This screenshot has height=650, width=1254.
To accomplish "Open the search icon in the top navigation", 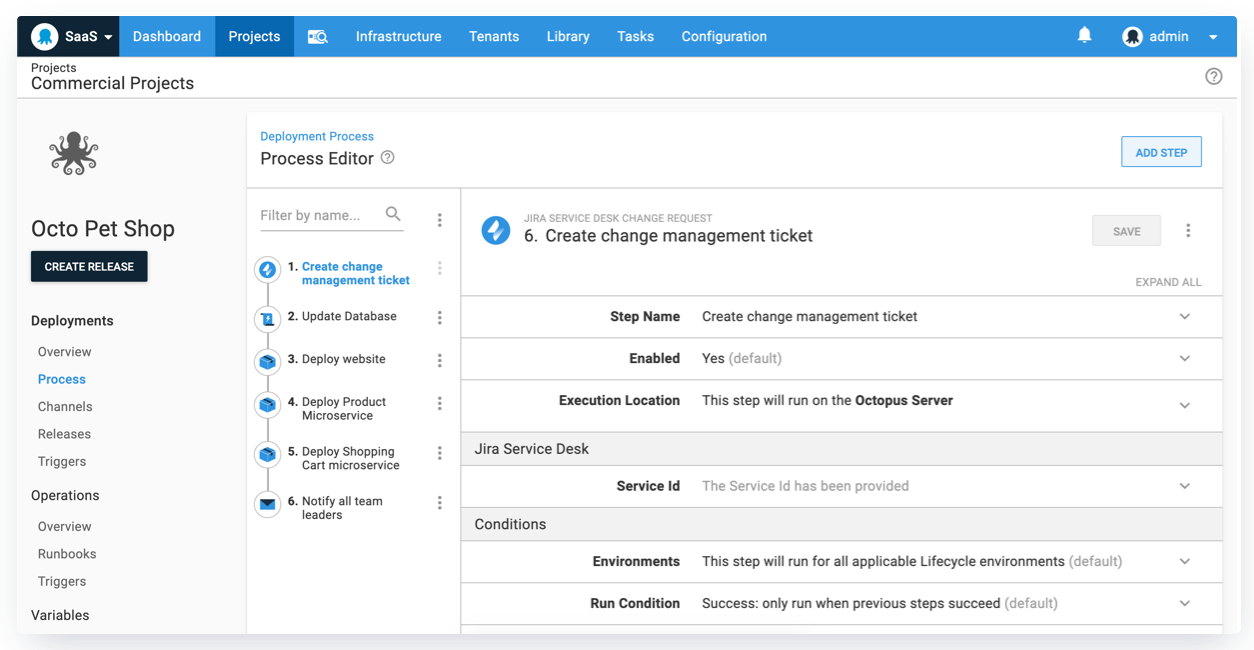I will pyautogui.click(x=318, y=36).
